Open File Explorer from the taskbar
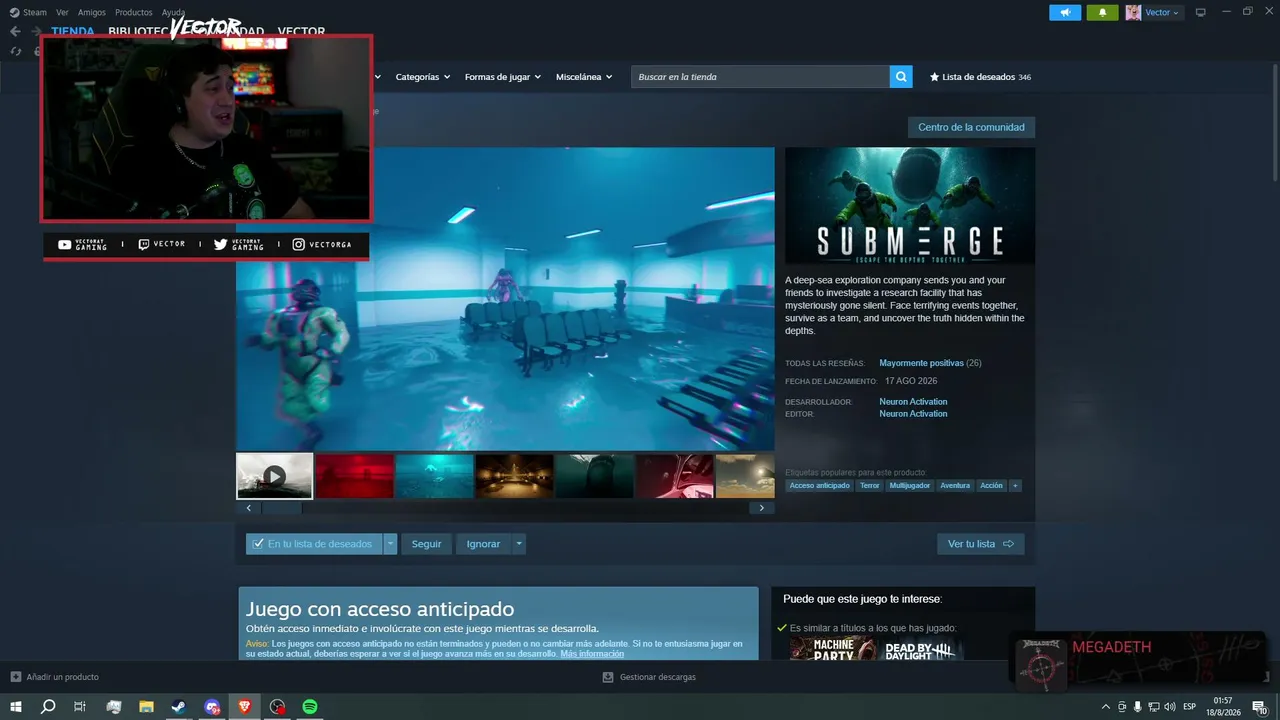The height and width of the screenshot is (720, 1280). click(x=146, y=707)
